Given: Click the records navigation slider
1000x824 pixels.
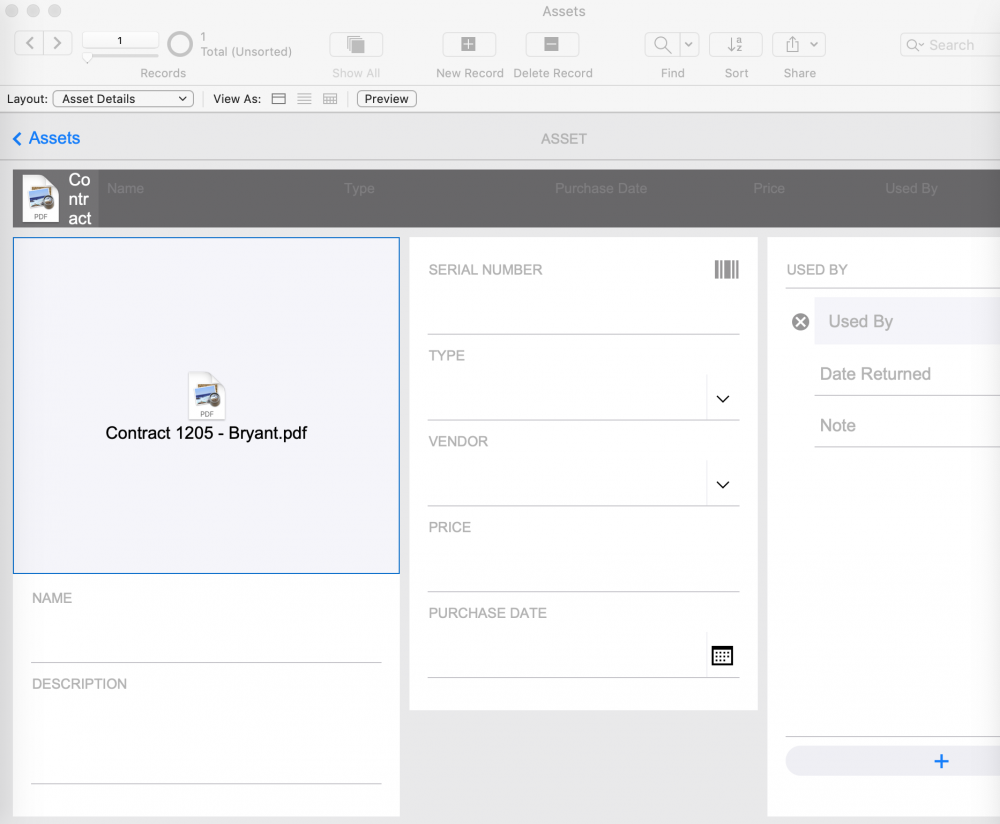Looking at the screenshot, I should 120,57.
